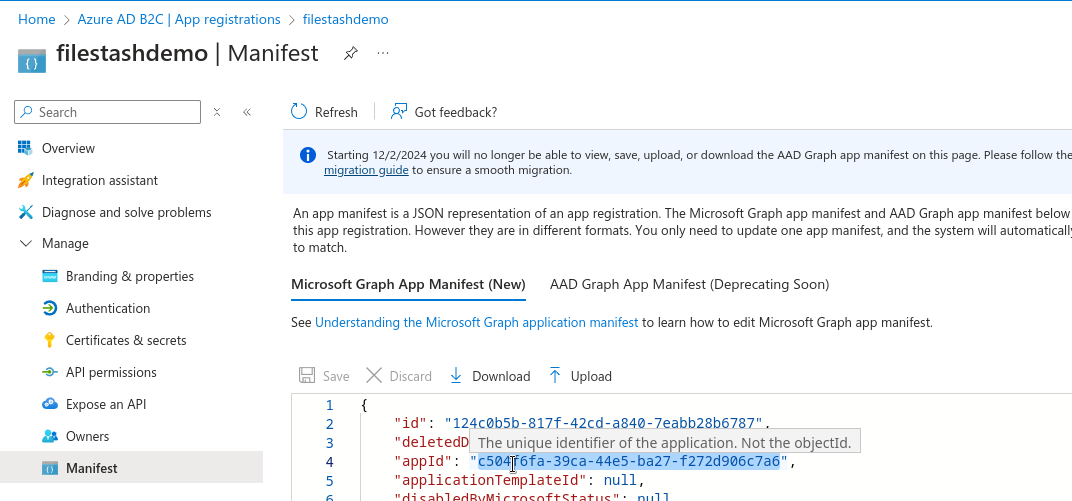This screenshot has width=1072, height=501.
Task: Click the API permissions icon
Action: coord(50,373)
